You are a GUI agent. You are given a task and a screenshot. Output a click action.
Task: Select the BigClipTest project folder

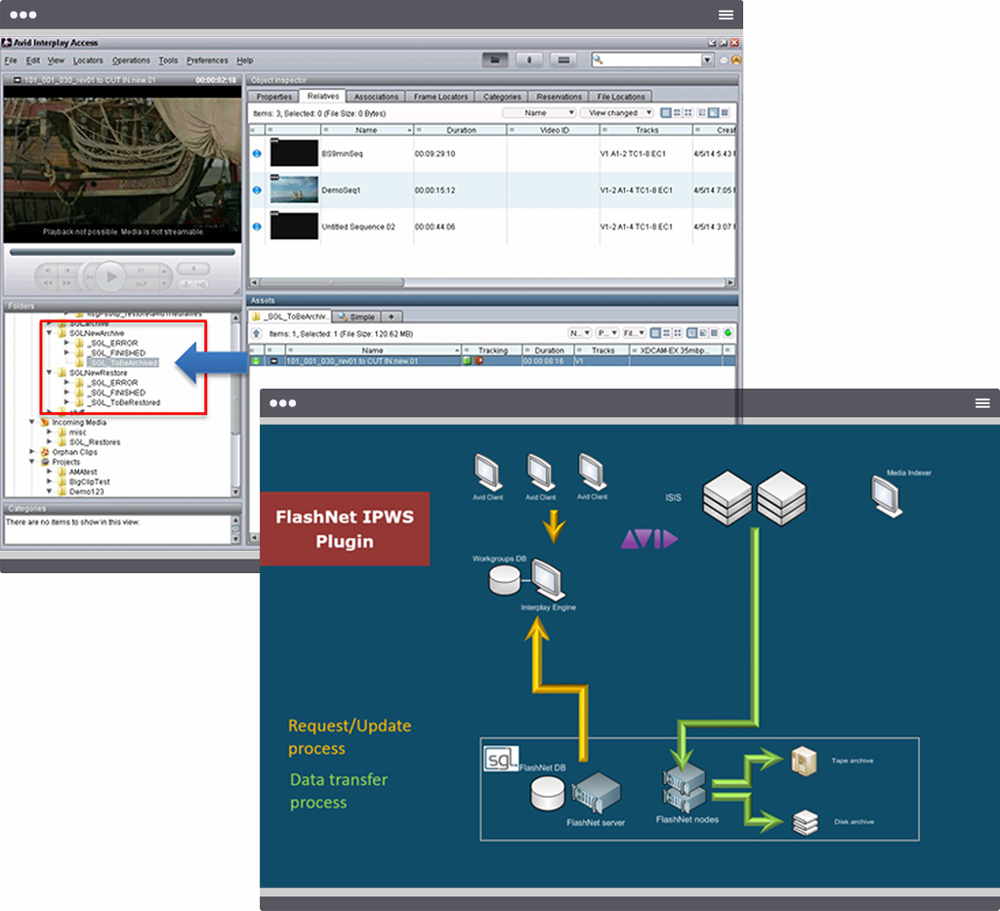click(89, 482)
